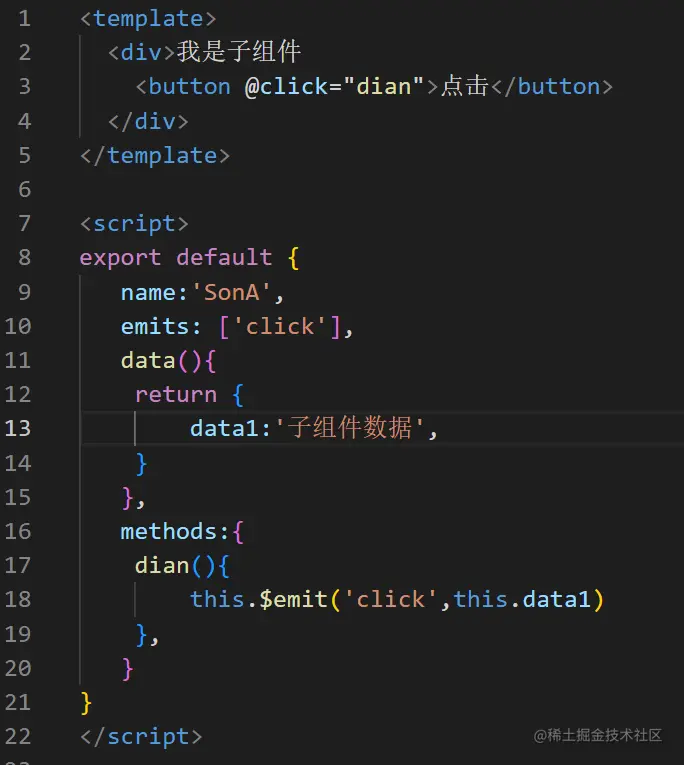684x765 pixels.
Task: Click the '子组件数据' string
Action: [x=349, y=428]
